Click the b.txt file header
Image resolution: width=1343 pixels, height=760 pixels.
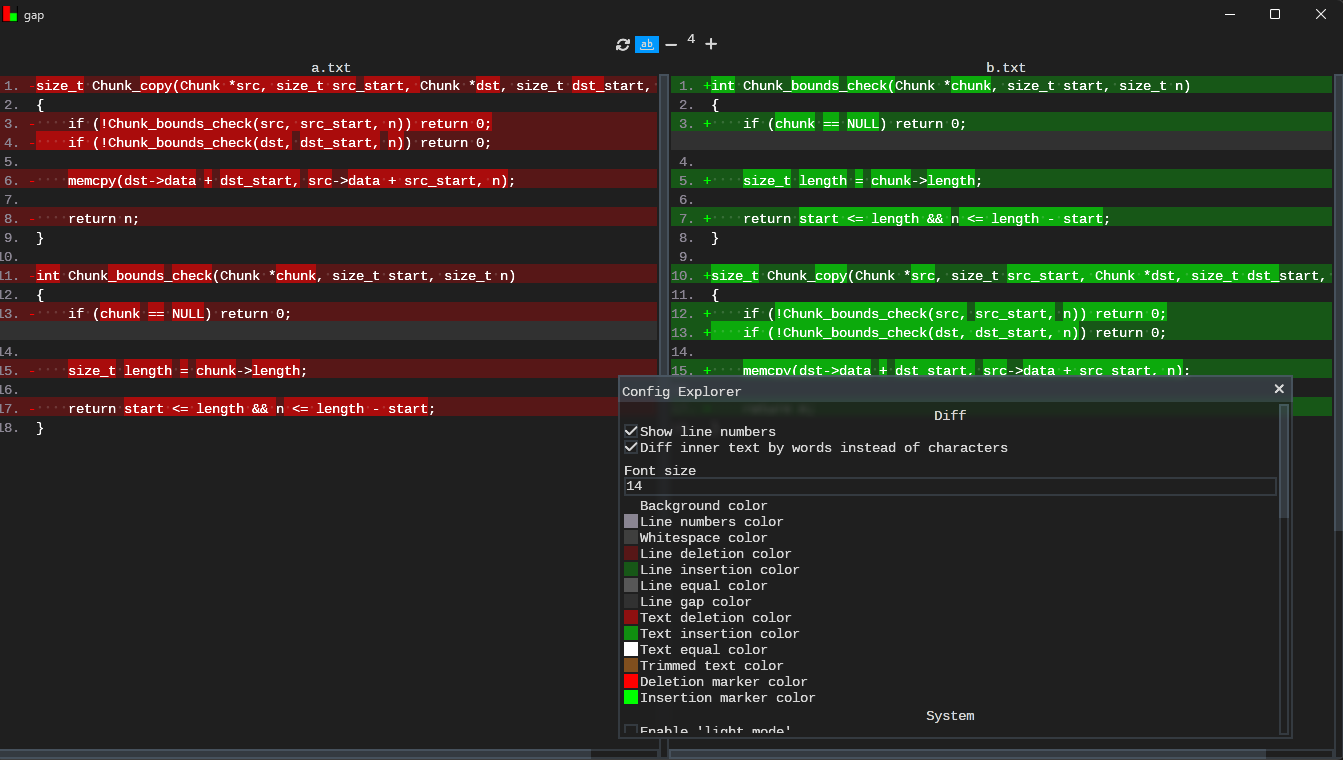pos(1006,68)
